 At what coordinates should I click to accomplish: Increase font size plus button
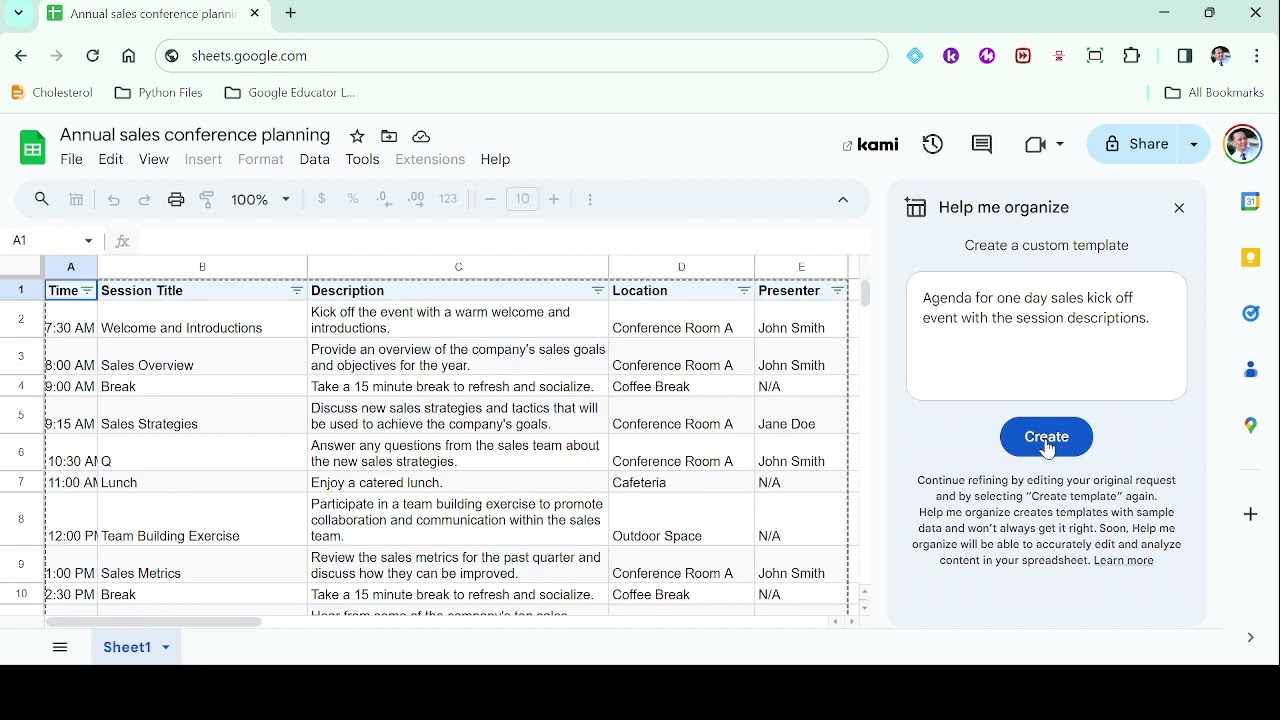tap(554, 199)
